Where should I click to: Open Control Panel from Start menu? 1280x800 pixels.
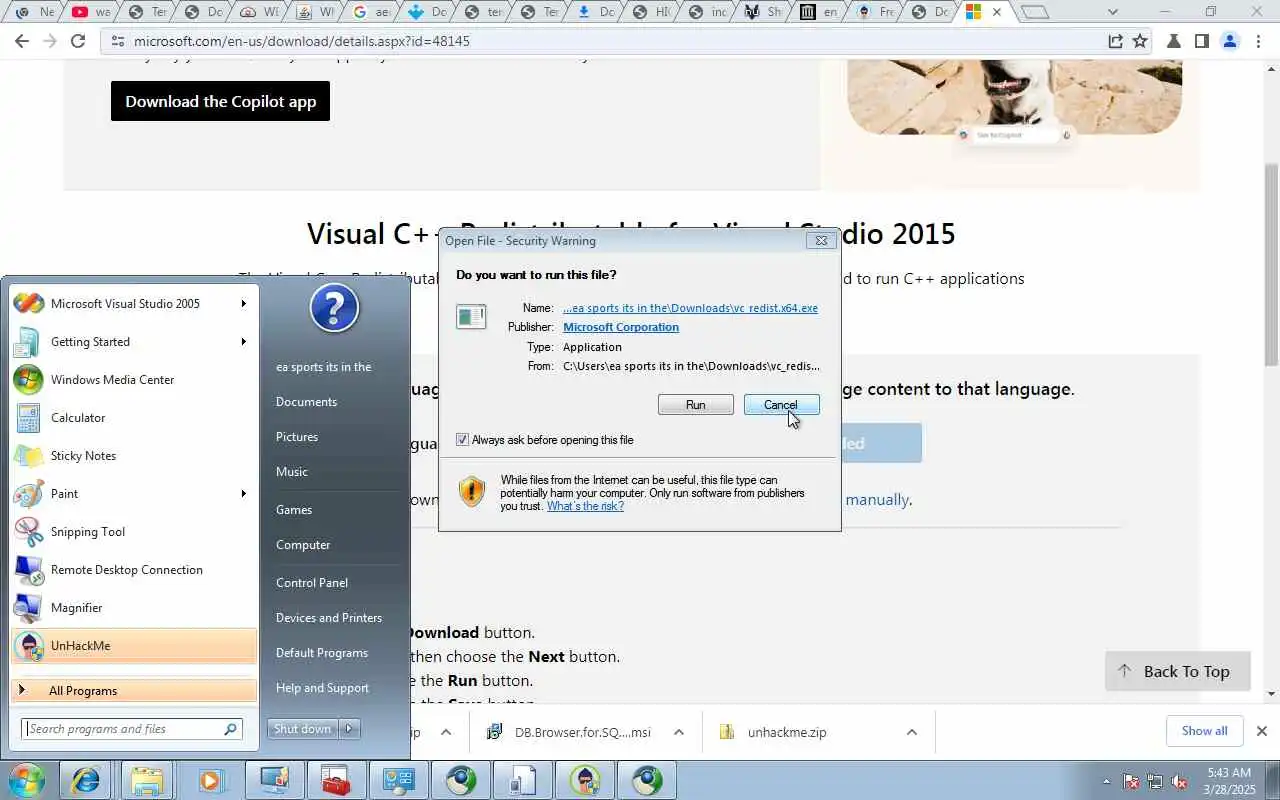(312, 583)
